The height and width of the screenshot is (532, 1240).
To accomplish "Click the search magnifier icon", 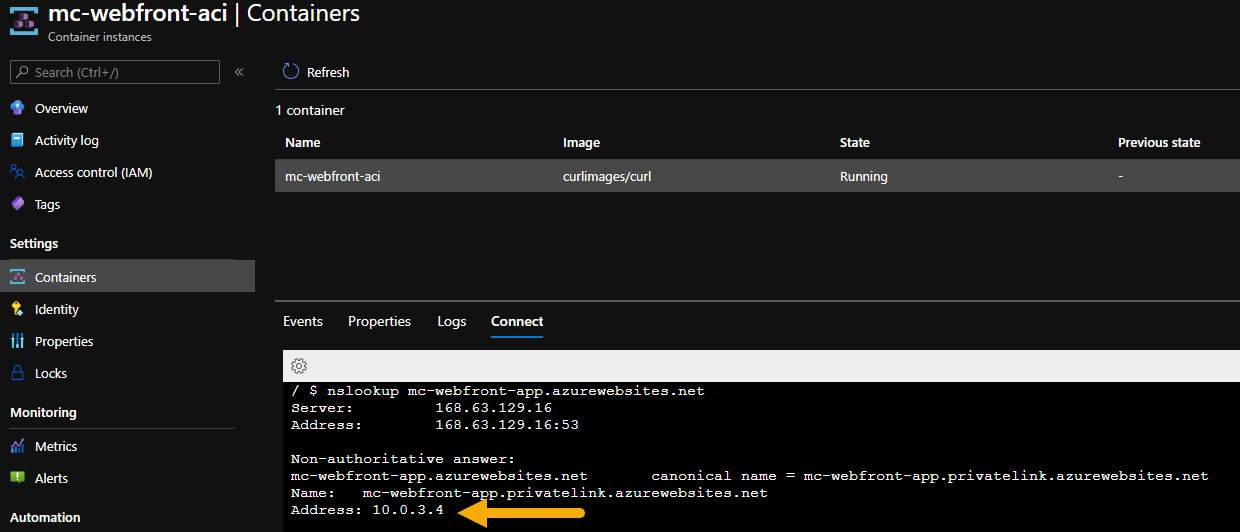I will pyautogui.click(x=22, y=72).
